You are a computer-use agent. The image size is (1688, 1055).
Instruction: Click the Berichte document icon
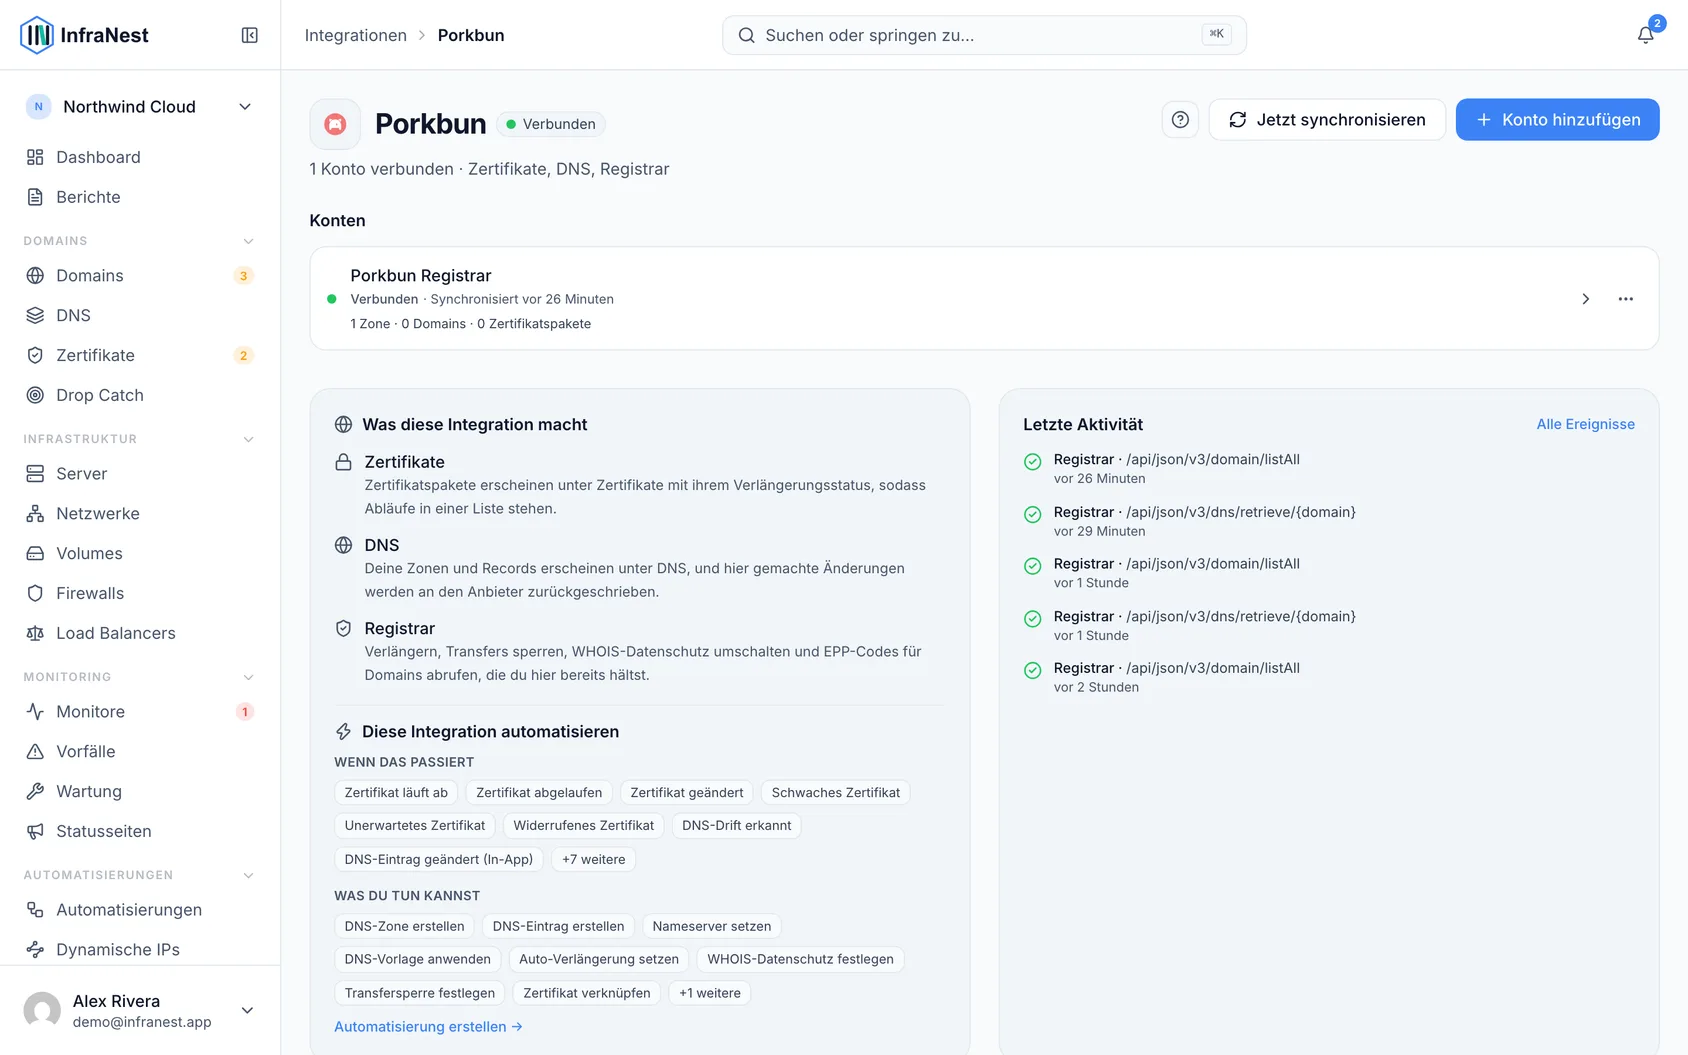click(35, 197)
